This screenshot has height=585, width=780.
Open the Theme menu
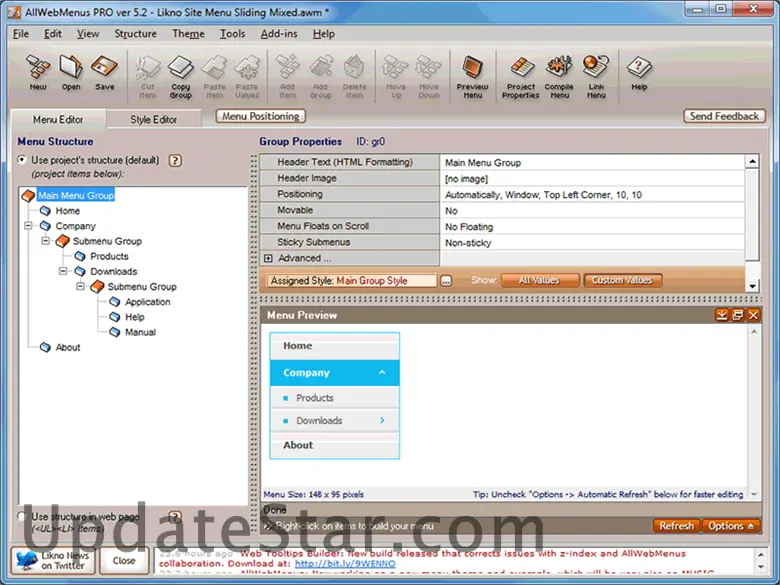(x=188, y=34)
